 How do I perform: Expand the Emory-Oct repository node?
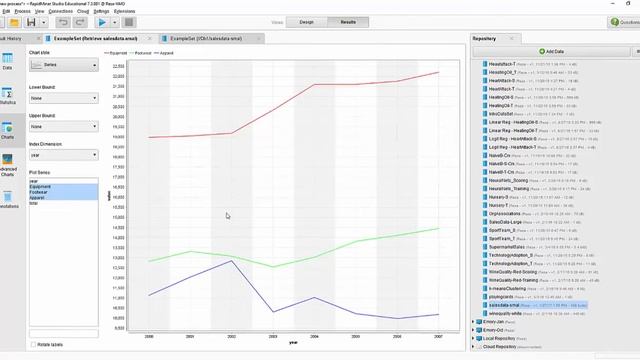473,330
